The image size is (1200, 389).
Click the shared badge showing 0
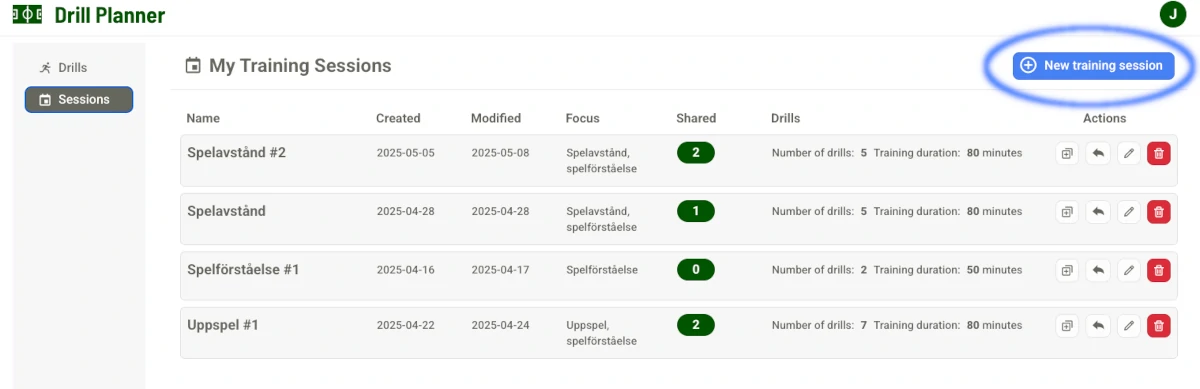(695, 269)
